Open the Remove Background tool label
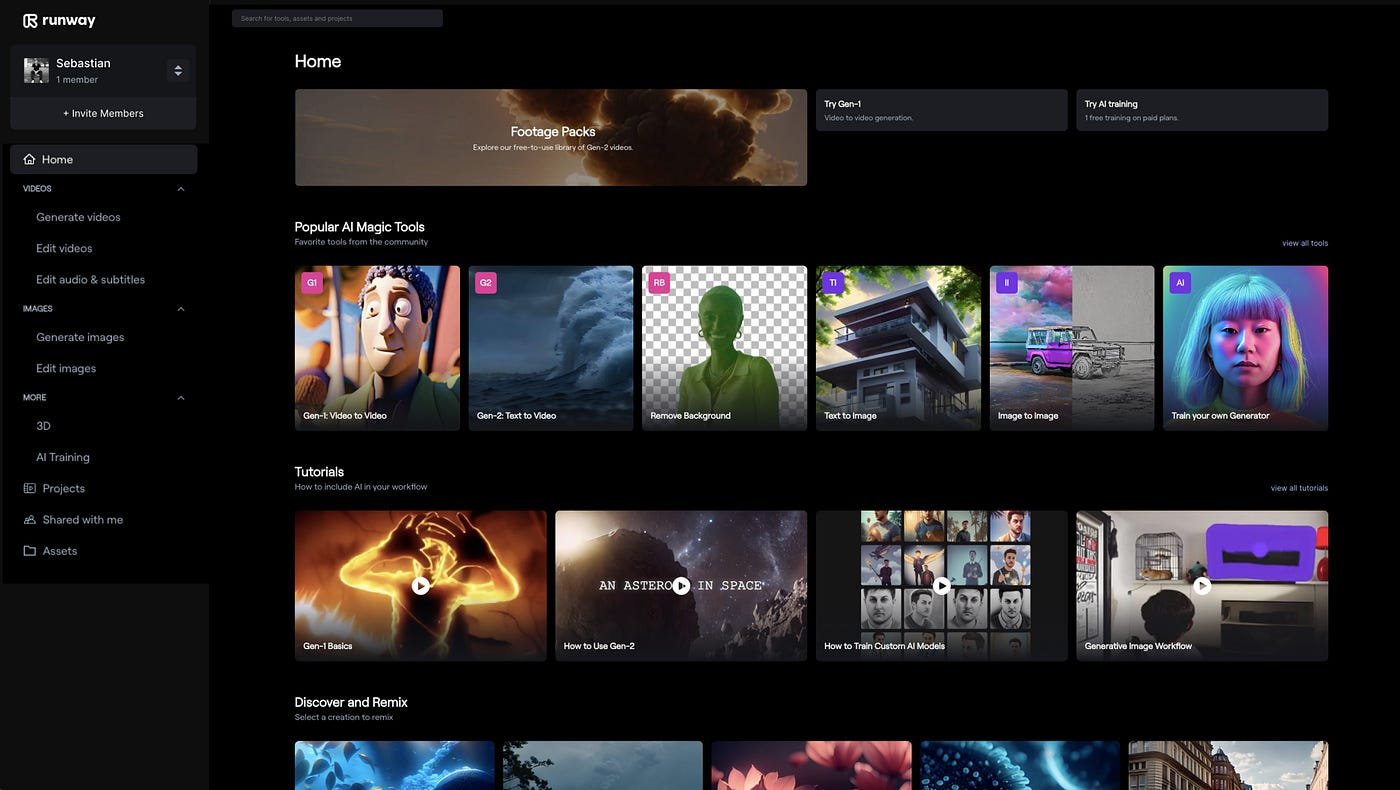This screenshot has width=1400, height=790. (x=691, y=416)
